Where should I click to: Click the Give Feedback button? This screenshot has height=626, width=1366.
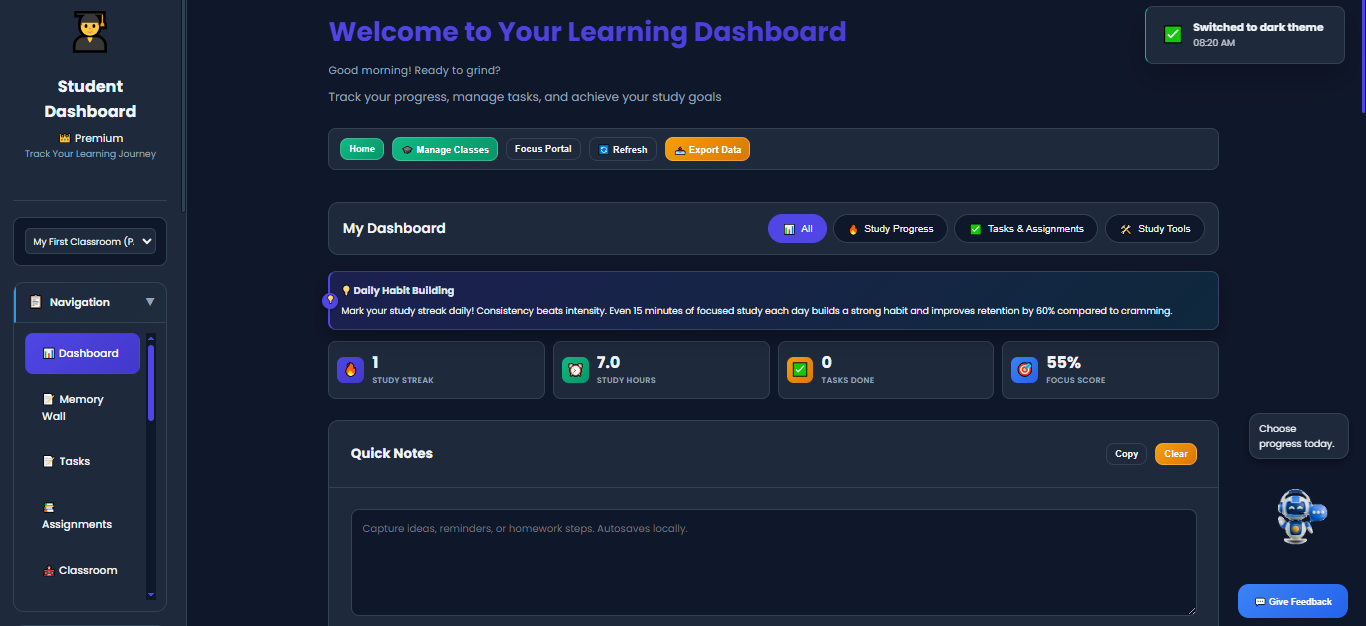[1292, 601]
